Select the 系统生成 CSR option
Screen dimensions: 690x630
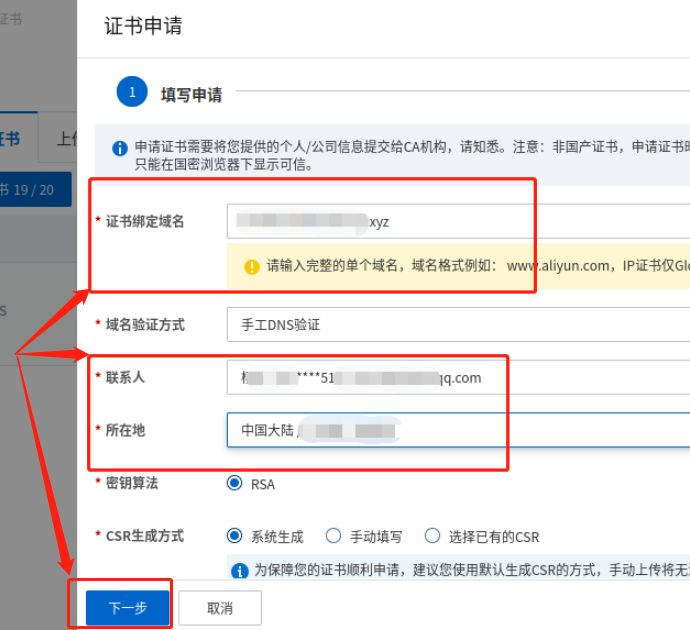(235, 537)
